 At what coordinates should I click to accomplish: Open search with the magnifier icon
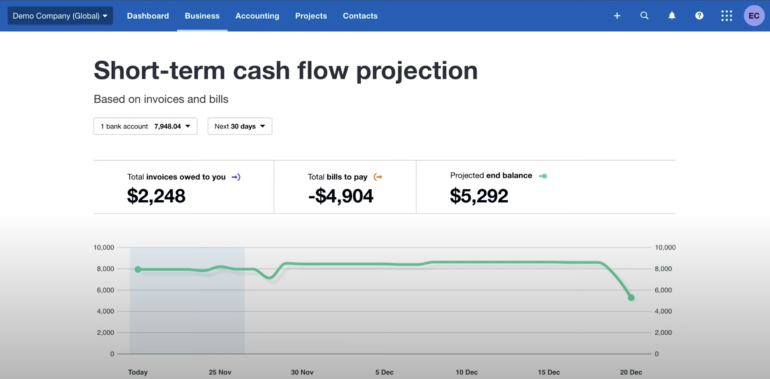(x=644, y=16)
